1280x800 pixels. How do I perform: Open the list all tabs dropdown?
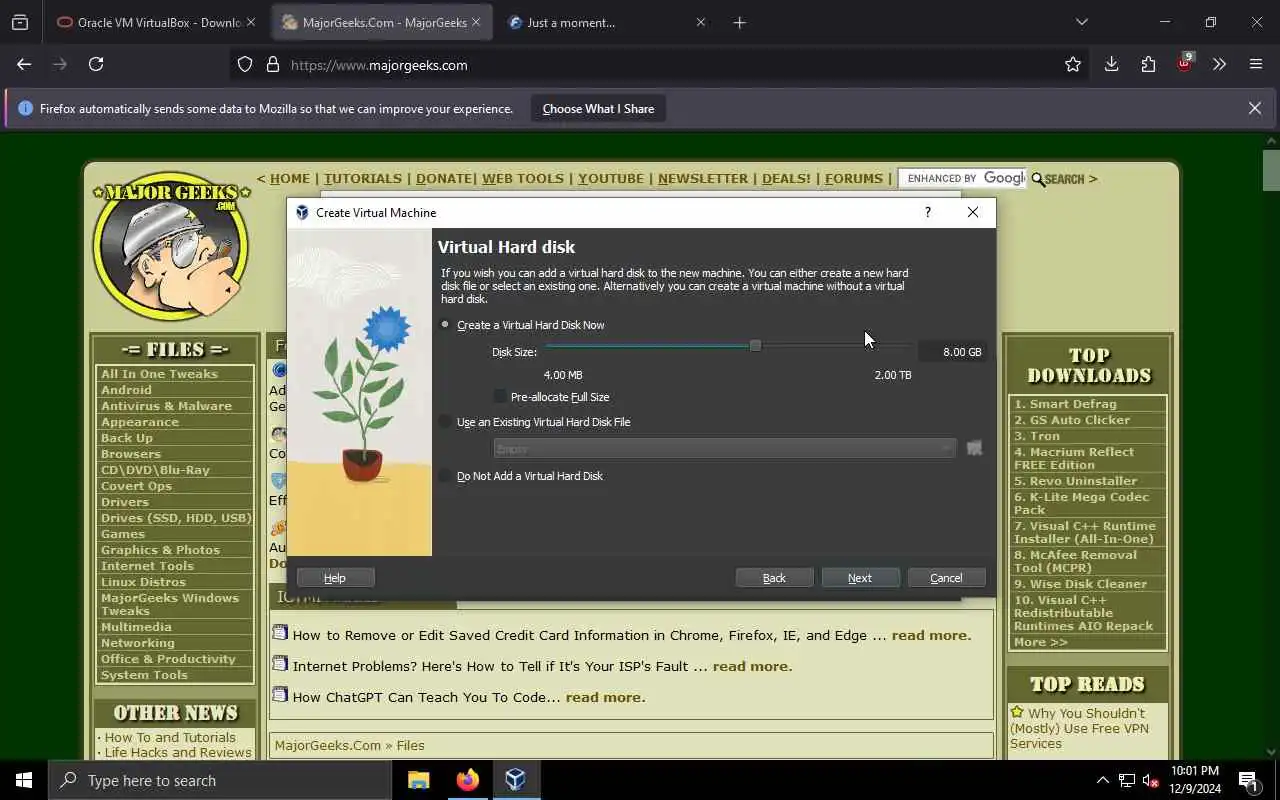tap(1081, 22)
